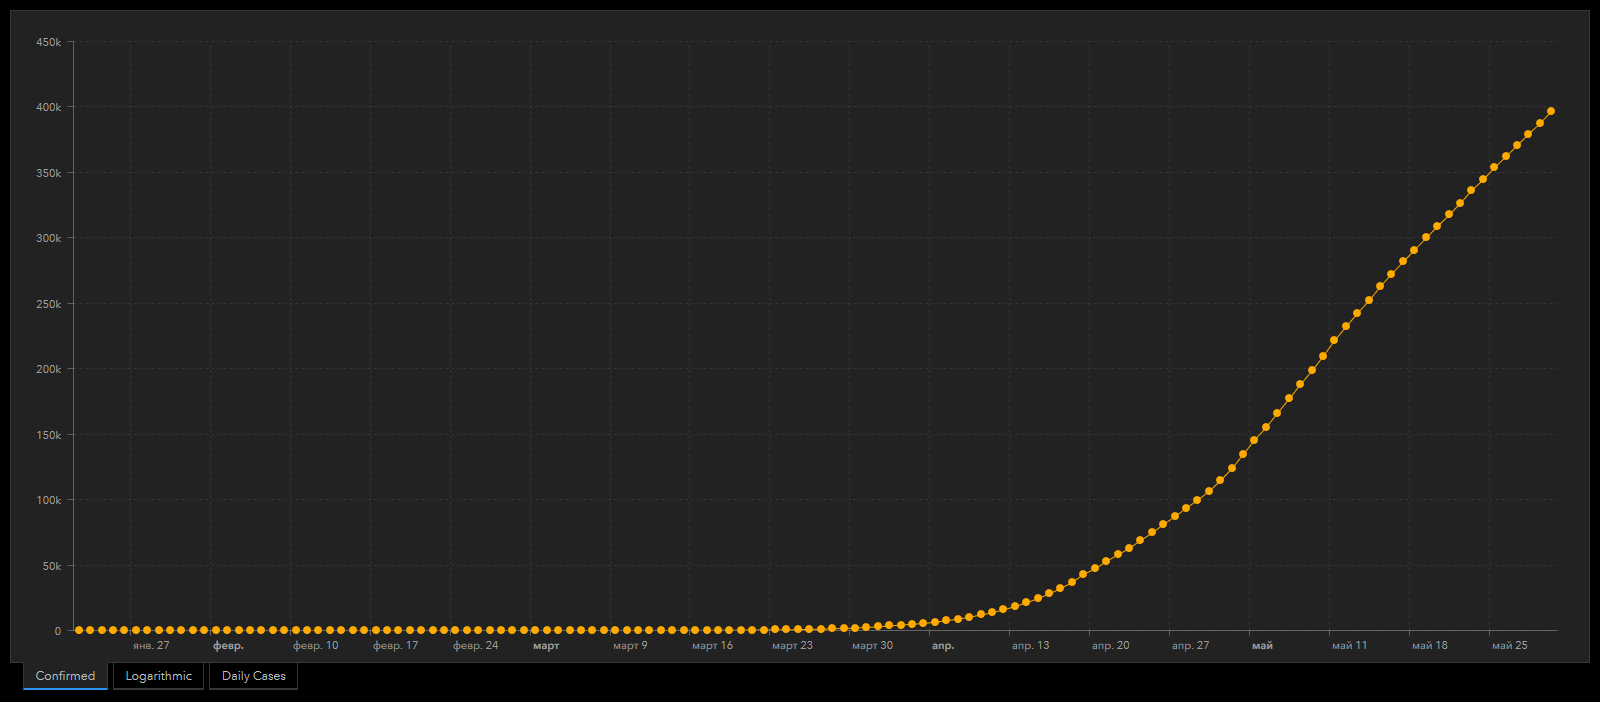
Task: Select the last data point near 400k
Action: pos(1551,111)
